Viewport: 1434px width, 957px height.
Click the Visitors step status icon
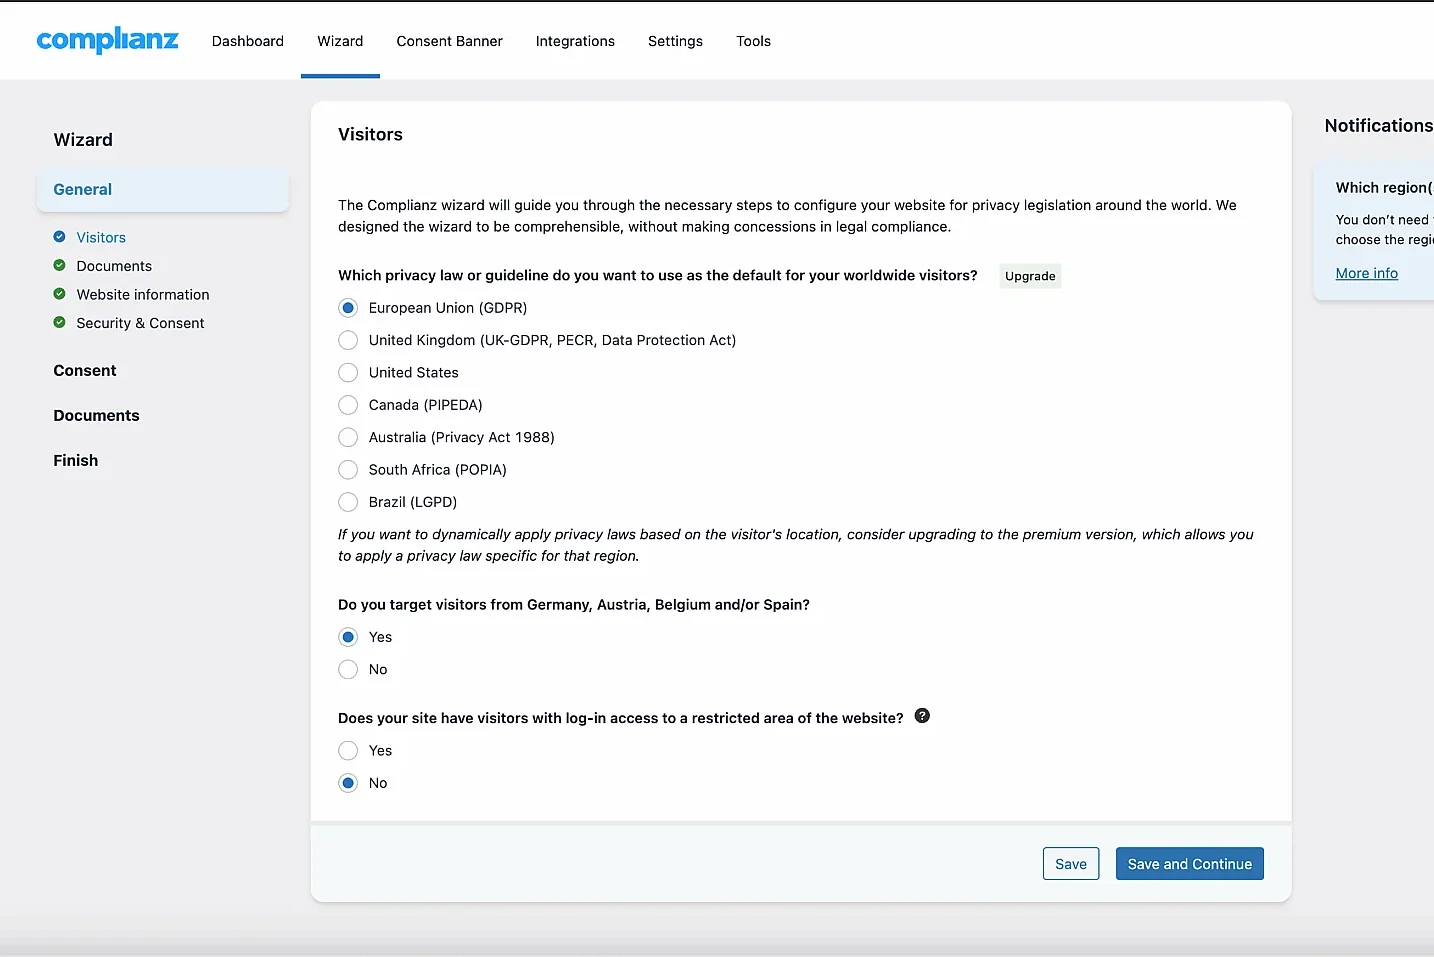[59, 237]
